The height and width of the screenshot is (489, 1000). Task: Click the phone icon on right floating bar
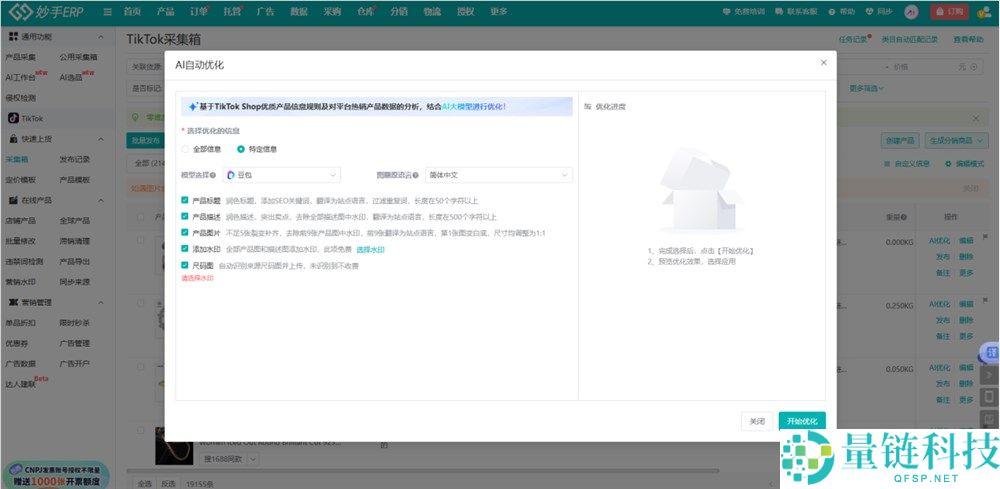989,397
